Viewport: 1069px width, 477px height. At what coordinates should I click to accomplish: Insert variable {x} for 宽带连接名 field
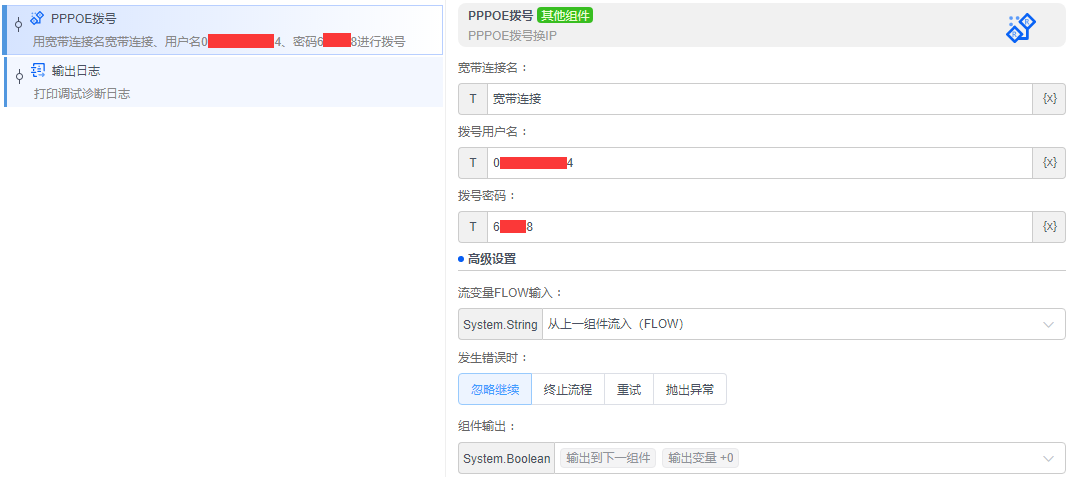(1049, 99)
